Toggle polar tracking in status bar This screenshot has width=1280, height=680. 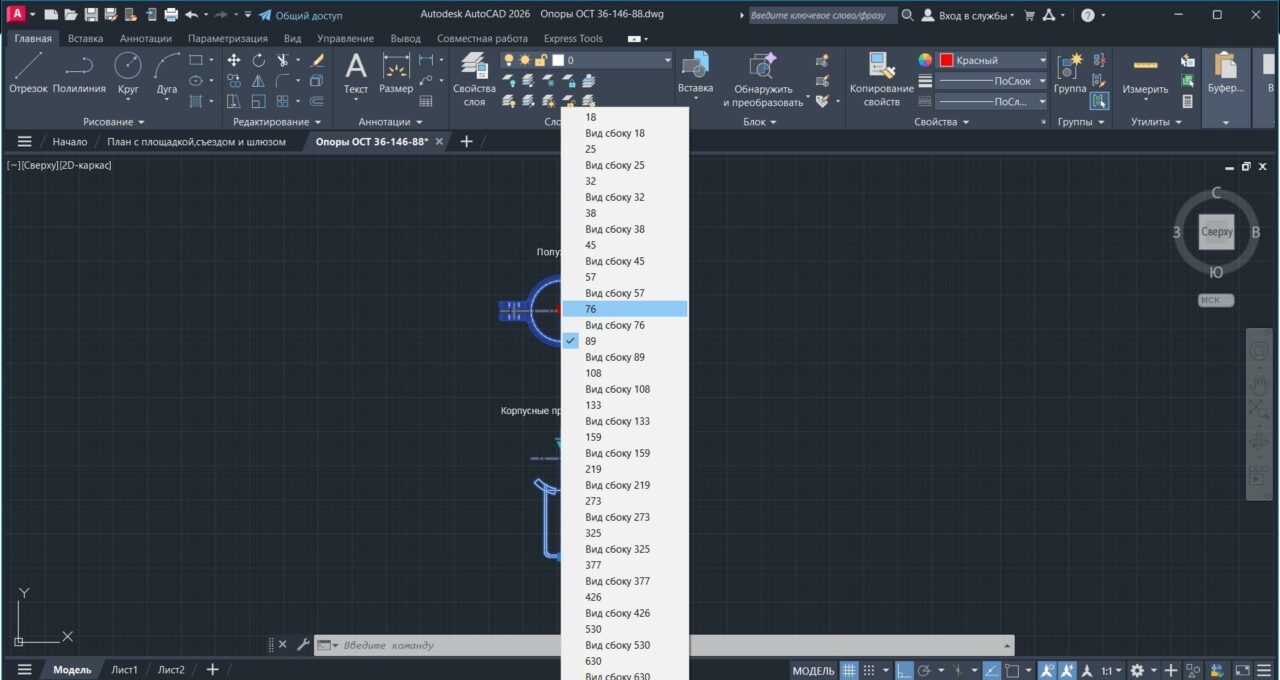pyautogui.click(x=925, y=670)
